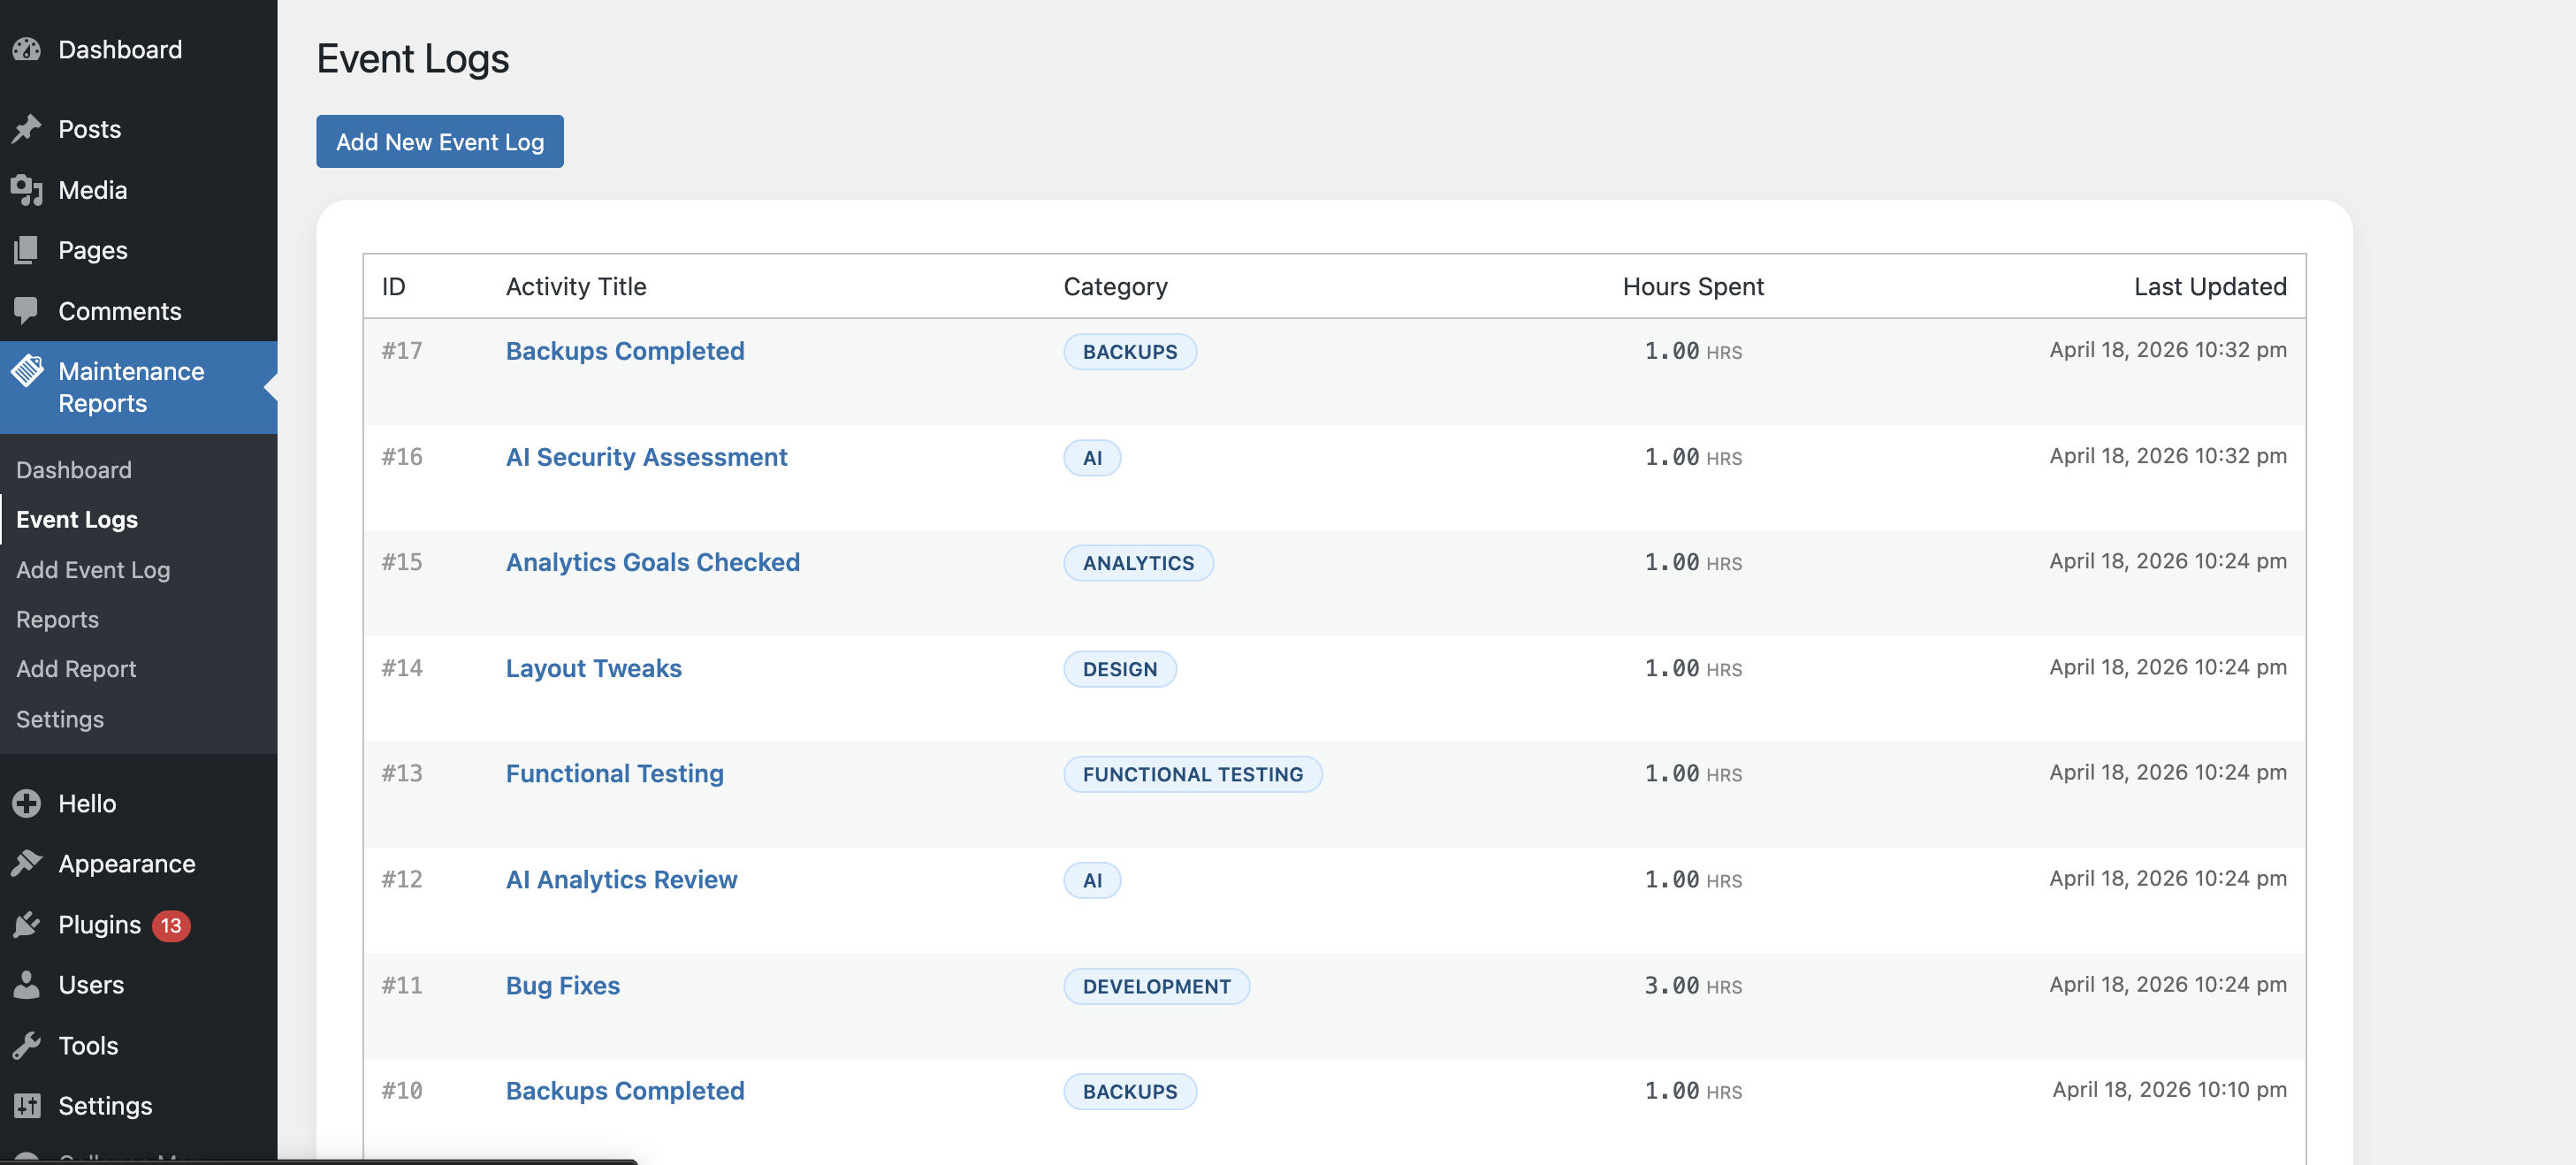
Task: Open the #17 Backups Completed log
Action: pyautogui.click(x=625, y=350)
